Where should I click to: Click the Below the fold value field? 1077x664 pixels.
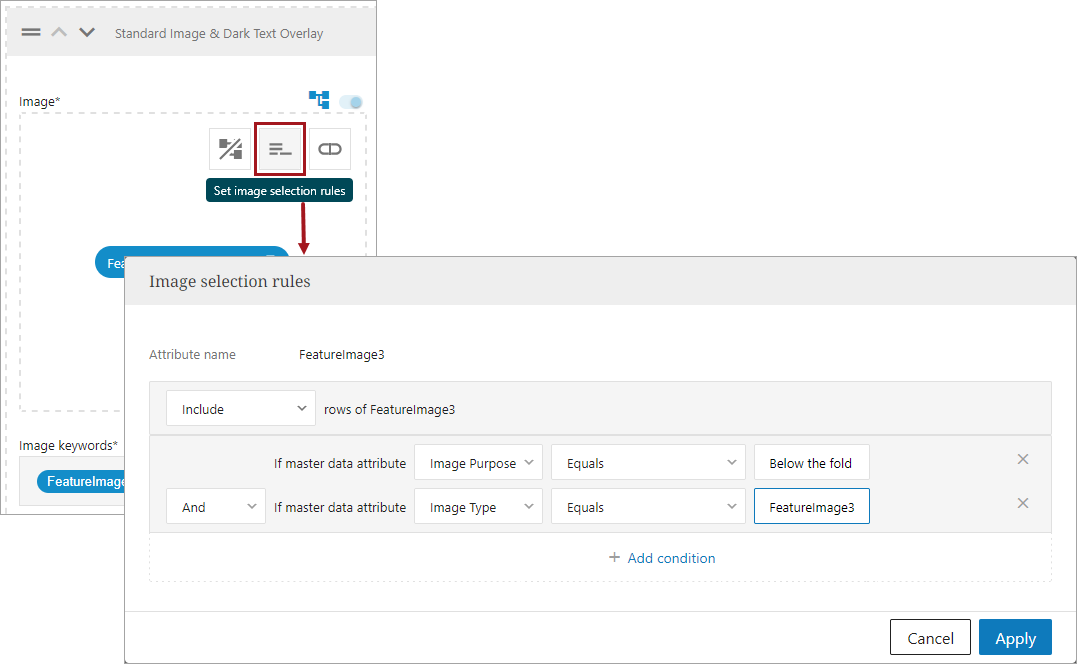click(x=811, y=463)
